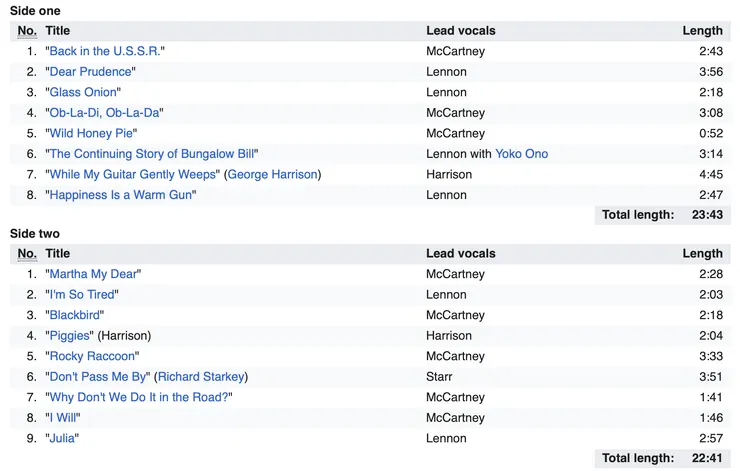The image size is (740, 471).
Task: Click Side two "Title" column header
Action: click(58, 253)
